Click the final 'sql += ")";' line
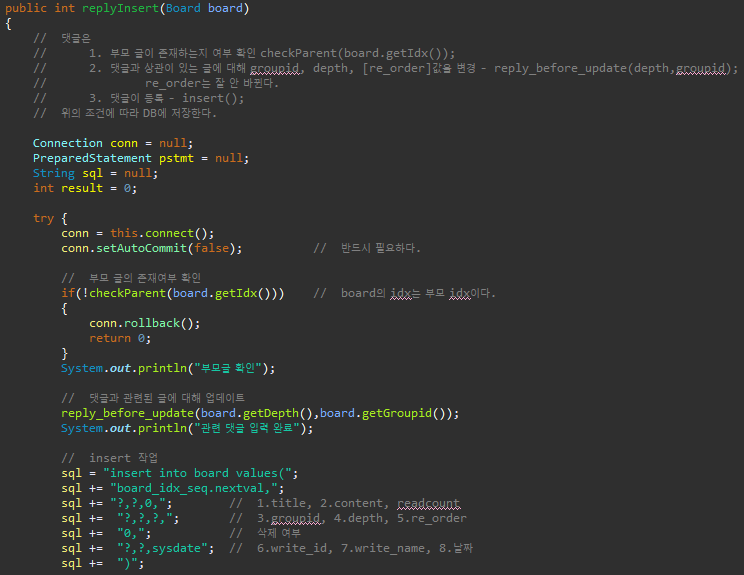The image size is (744, 575). click(102, 564)
